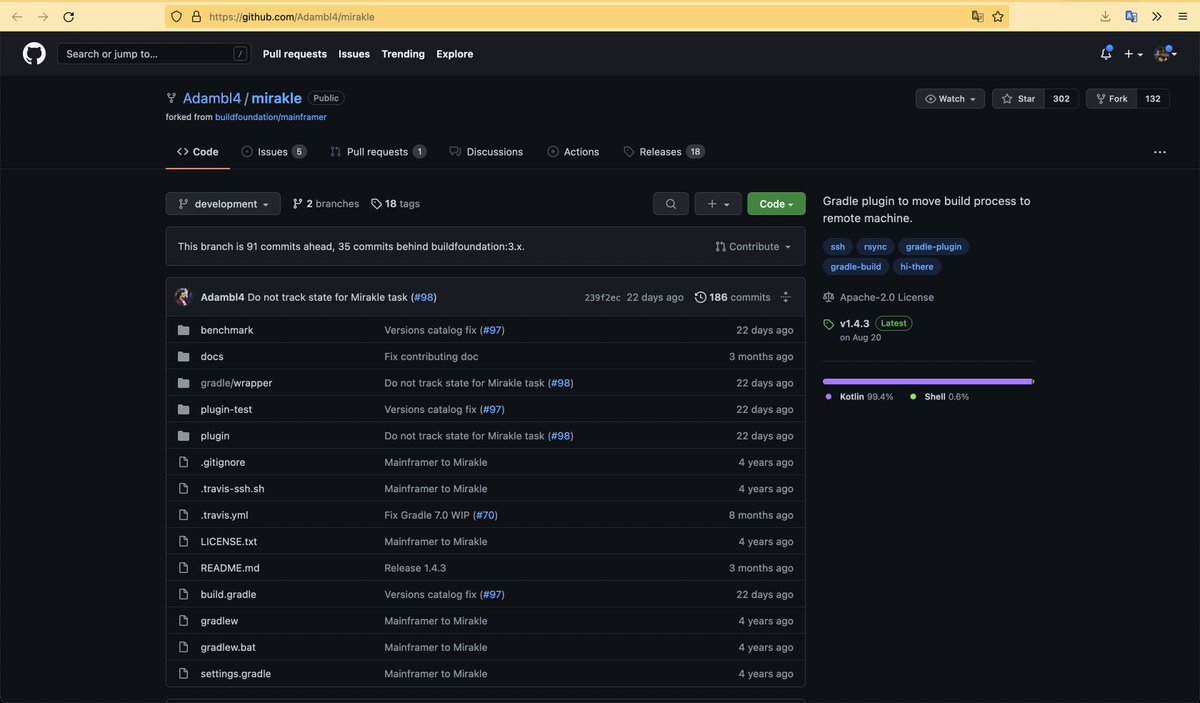
Task: Open Issues in top navigation
Action: (354, 54)
